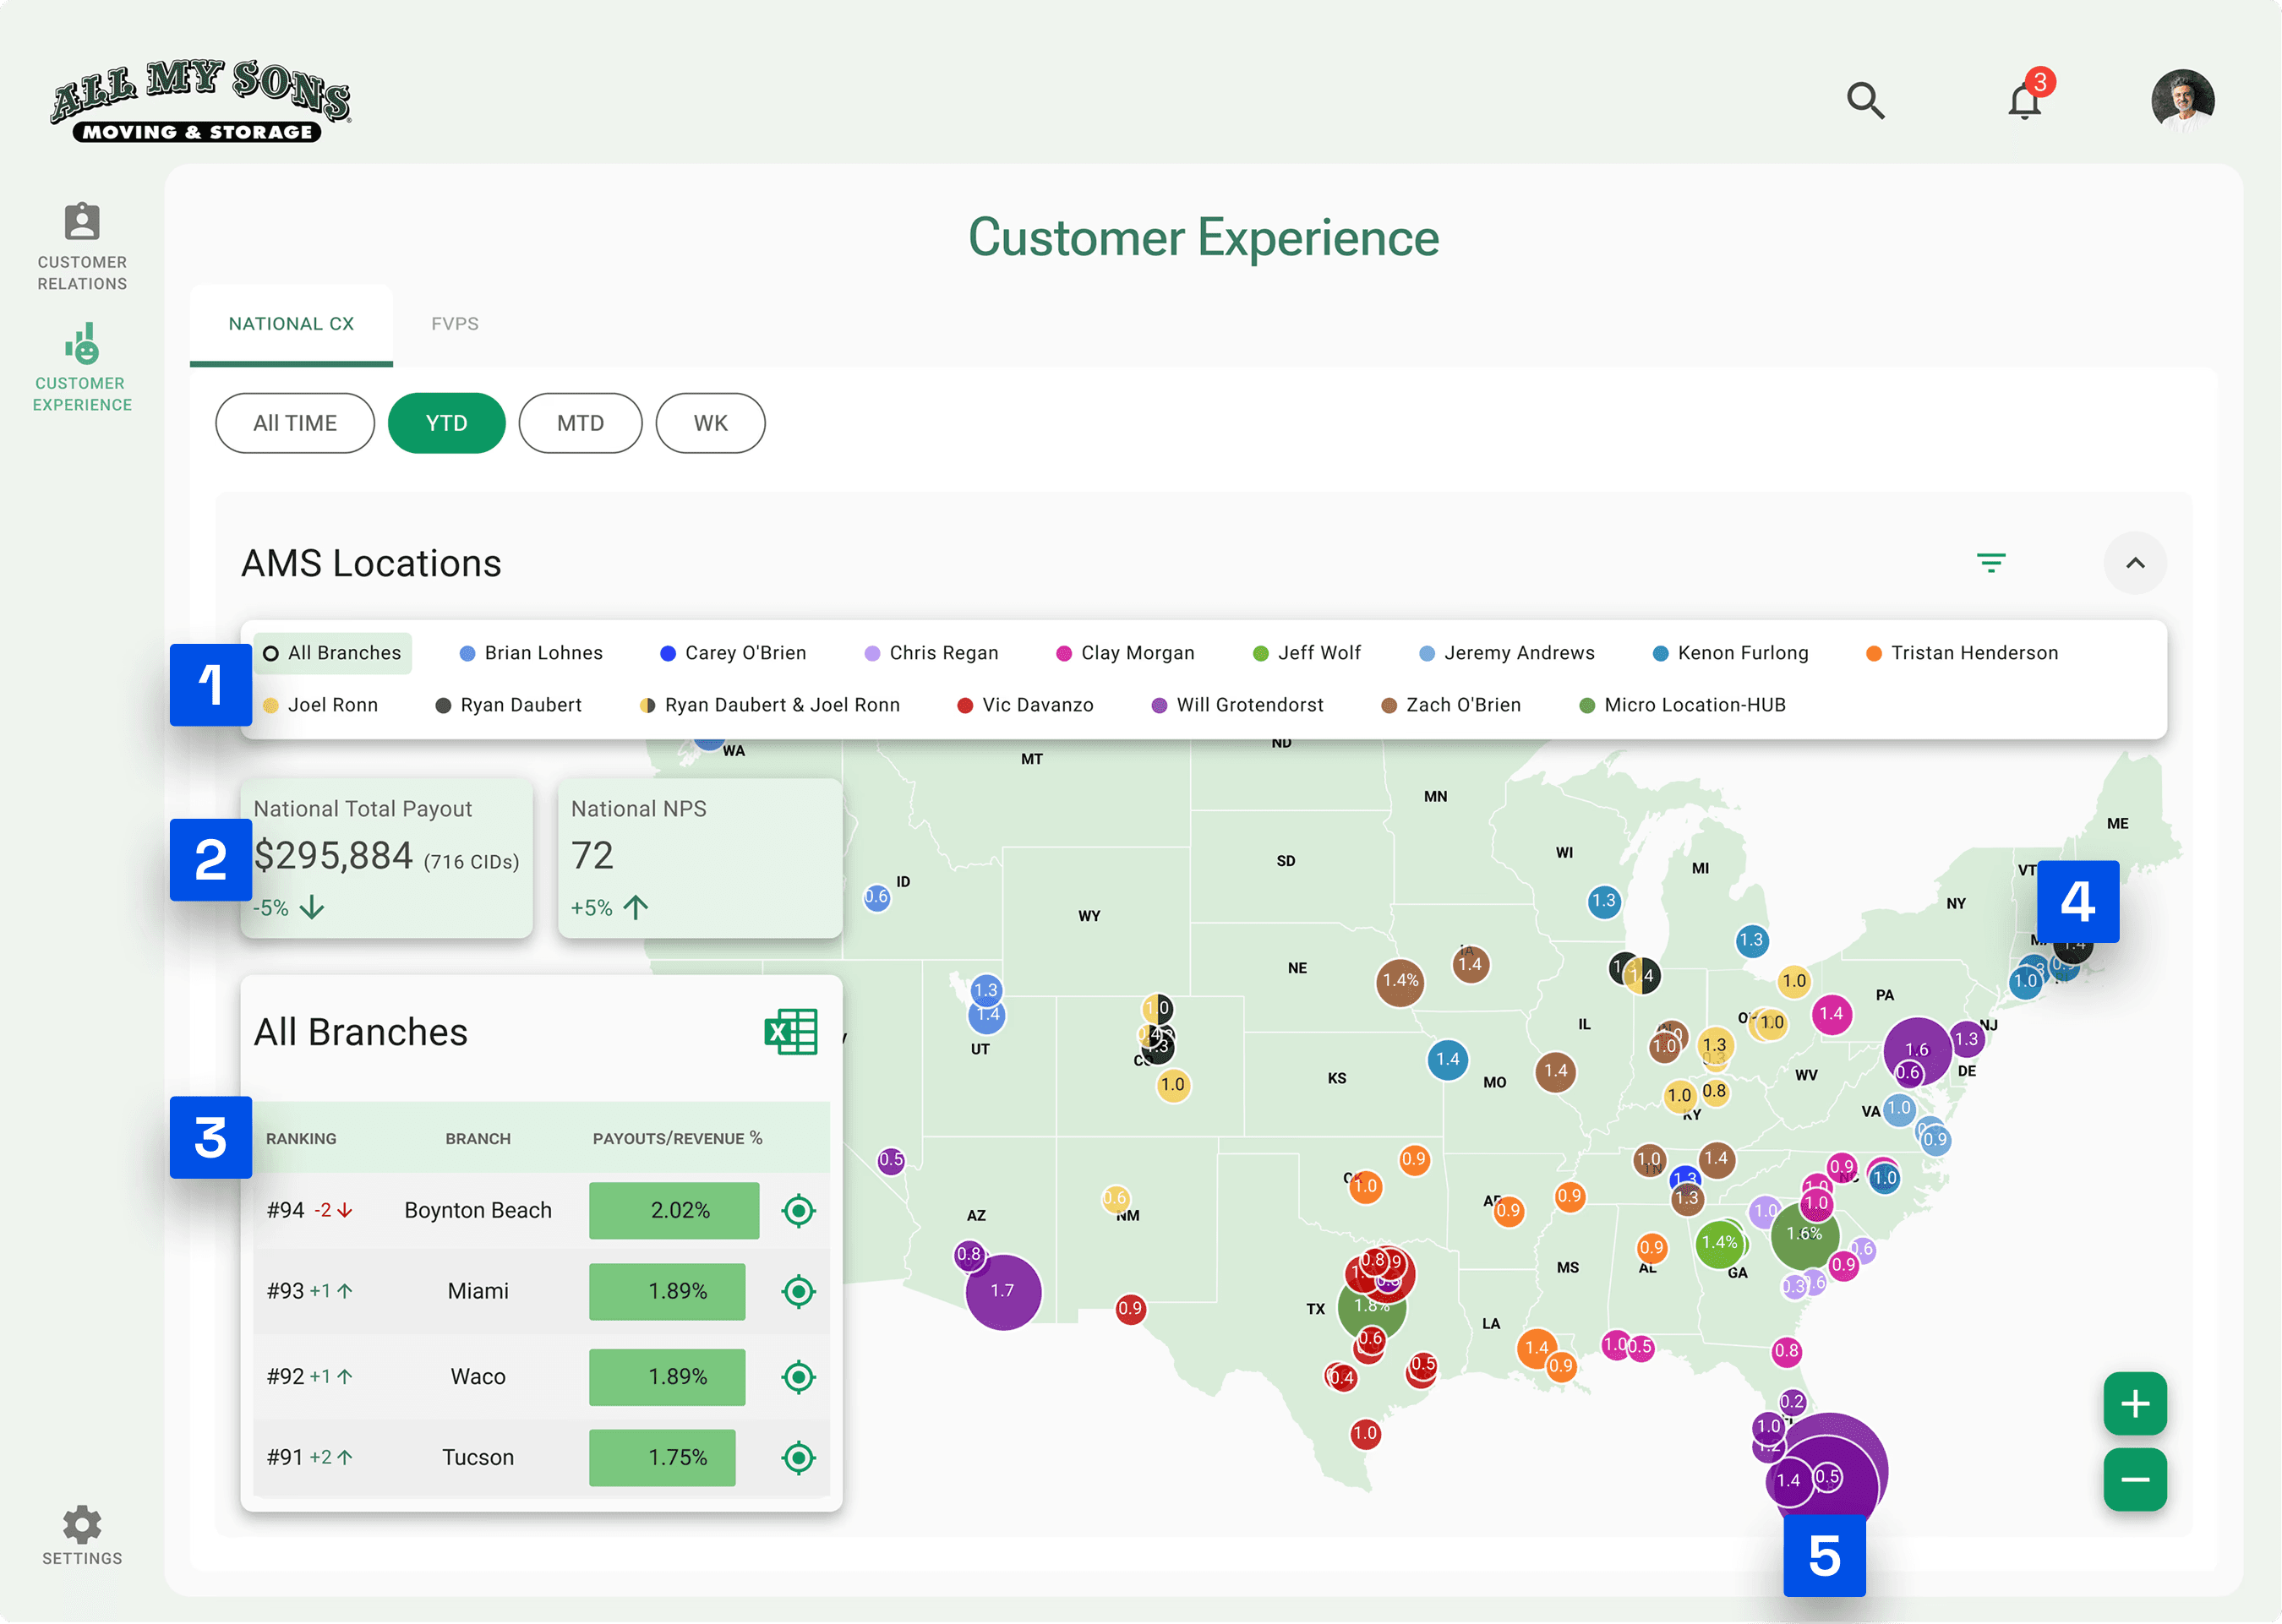Click the MTD time range button
The width and height of the screenshot is (2282, 1624).
tap(580, 423)
